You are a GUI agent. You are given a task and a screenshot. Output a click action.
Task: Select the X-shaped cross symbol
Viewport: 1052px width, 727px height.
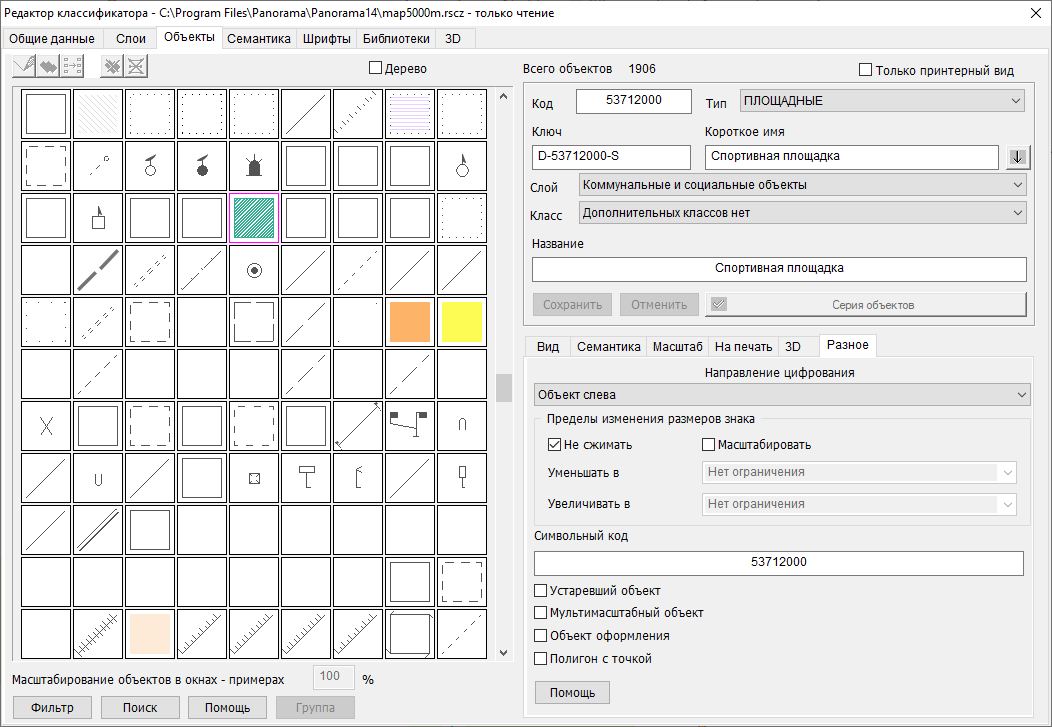(46, 426)
